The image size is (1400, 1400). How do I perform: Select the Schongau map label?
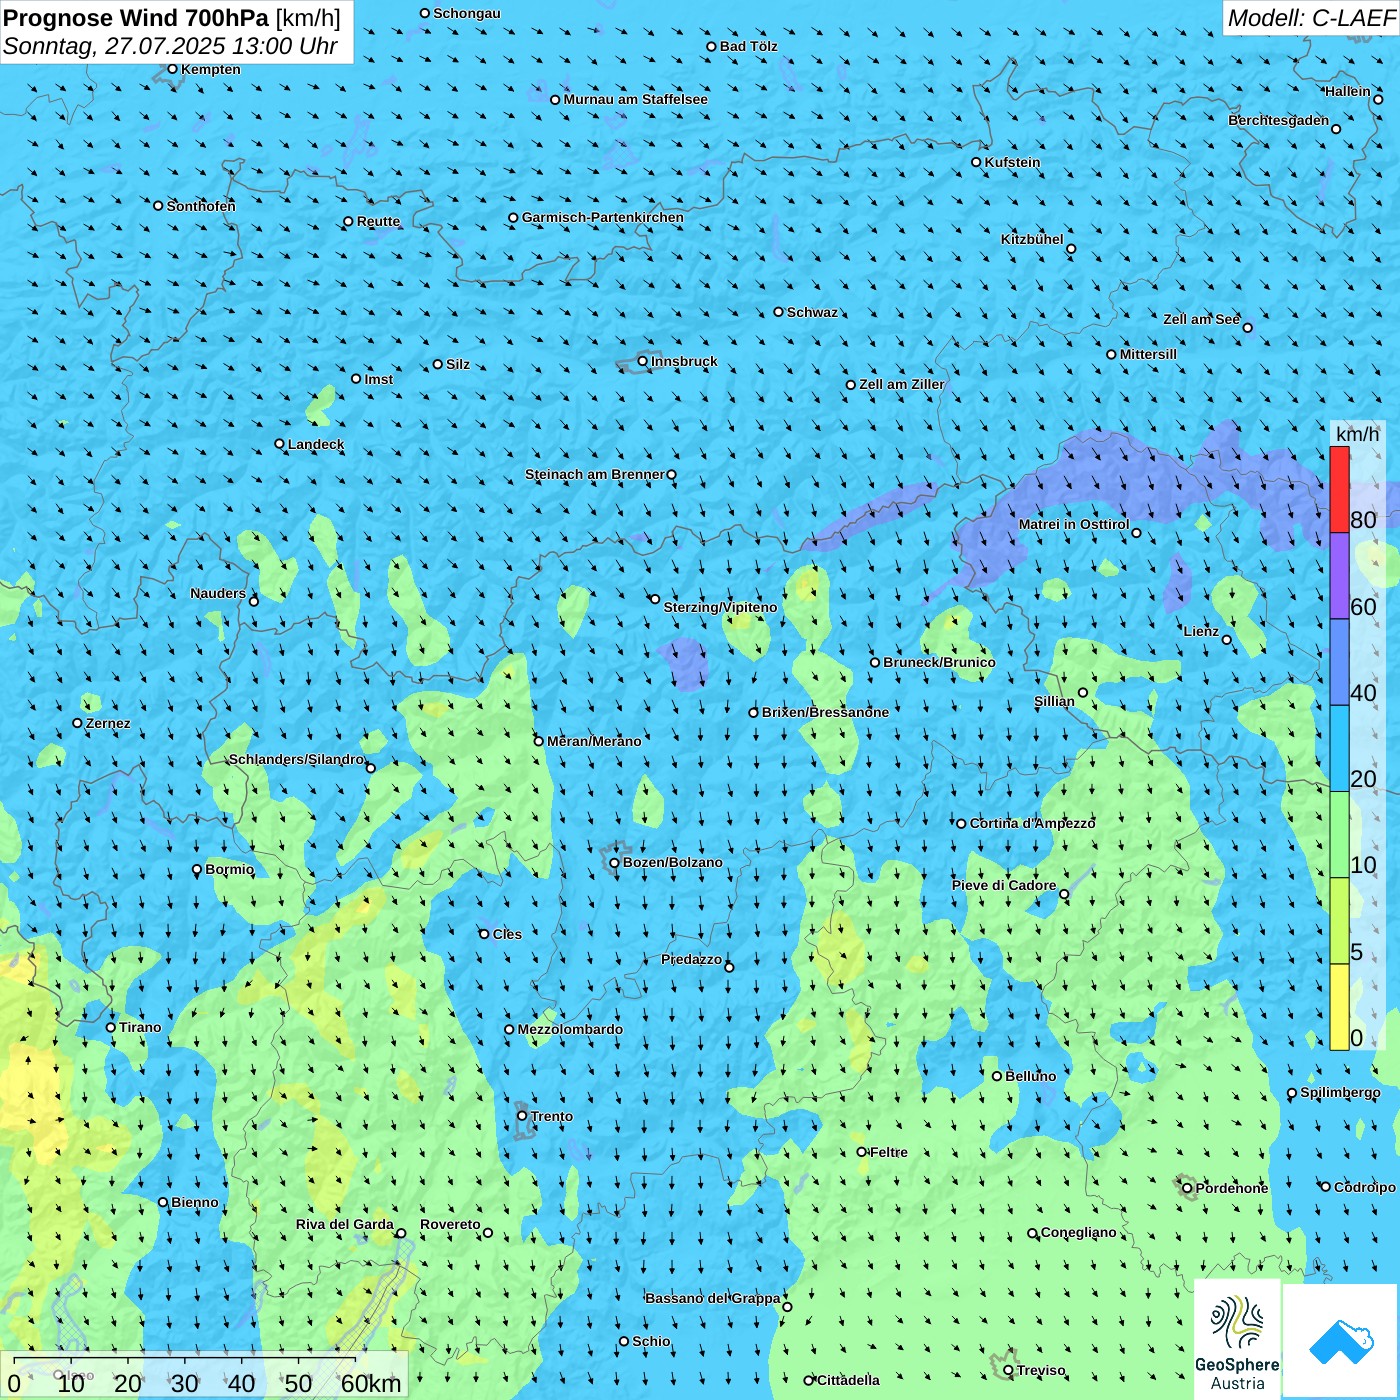click(x=467, y=13)
